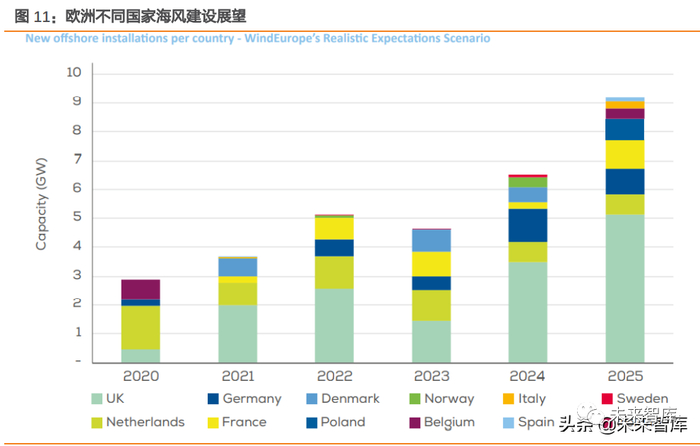The height and width of the screenshot is (446, 700).
Task: Click the Spain legend color swatch
Action: [508, 422]
